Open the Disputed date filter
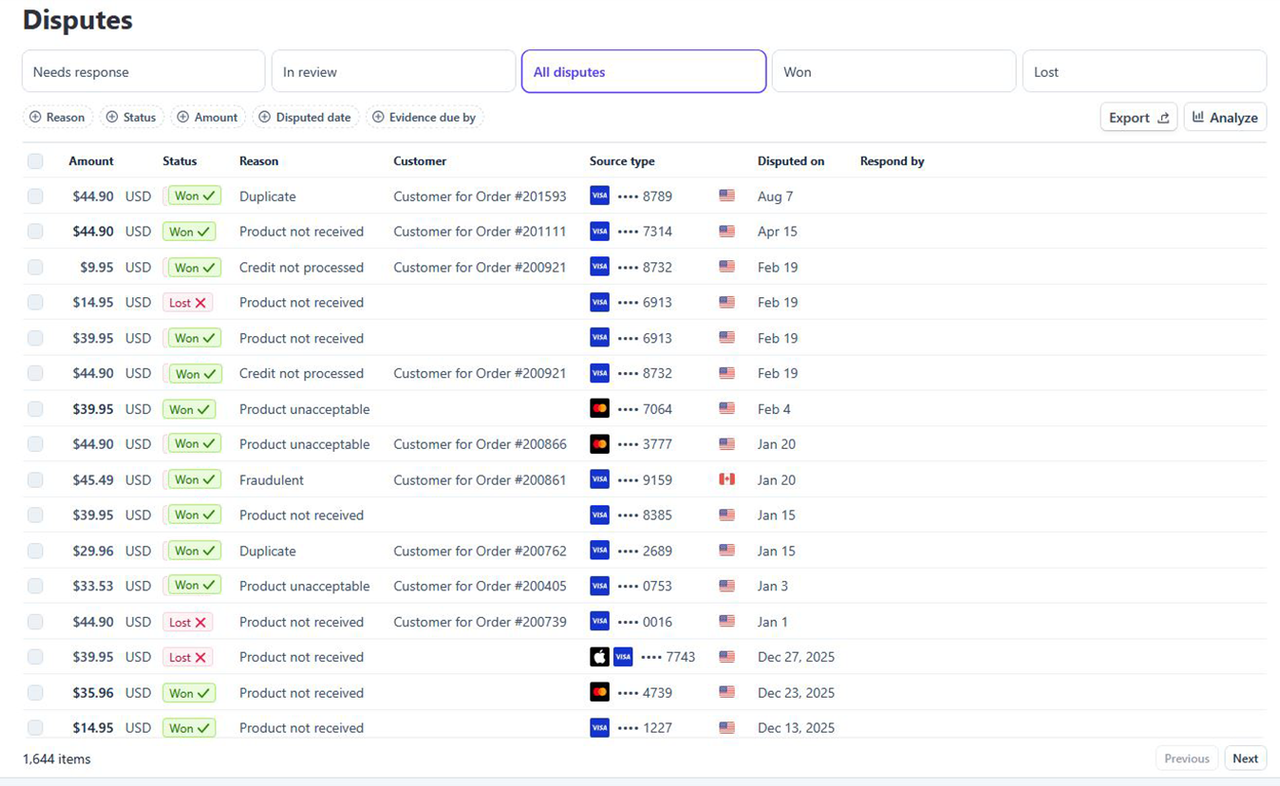 click(306, 117)
